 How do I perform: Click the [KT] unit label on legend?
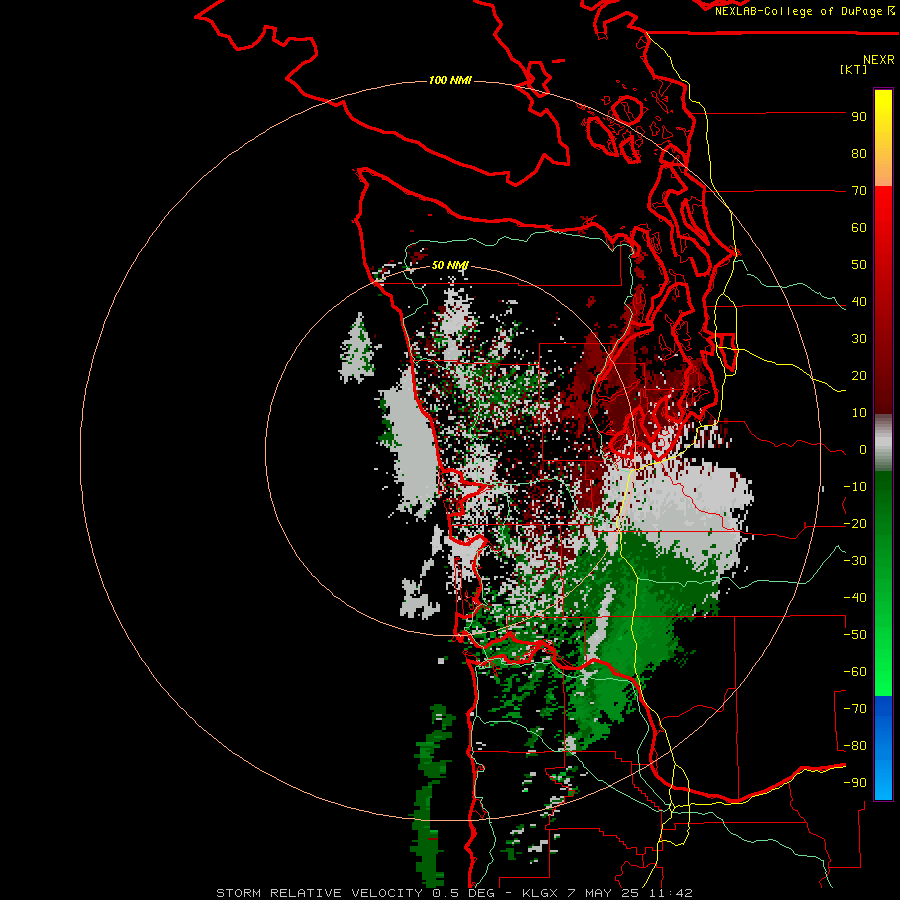click(854, 69)
